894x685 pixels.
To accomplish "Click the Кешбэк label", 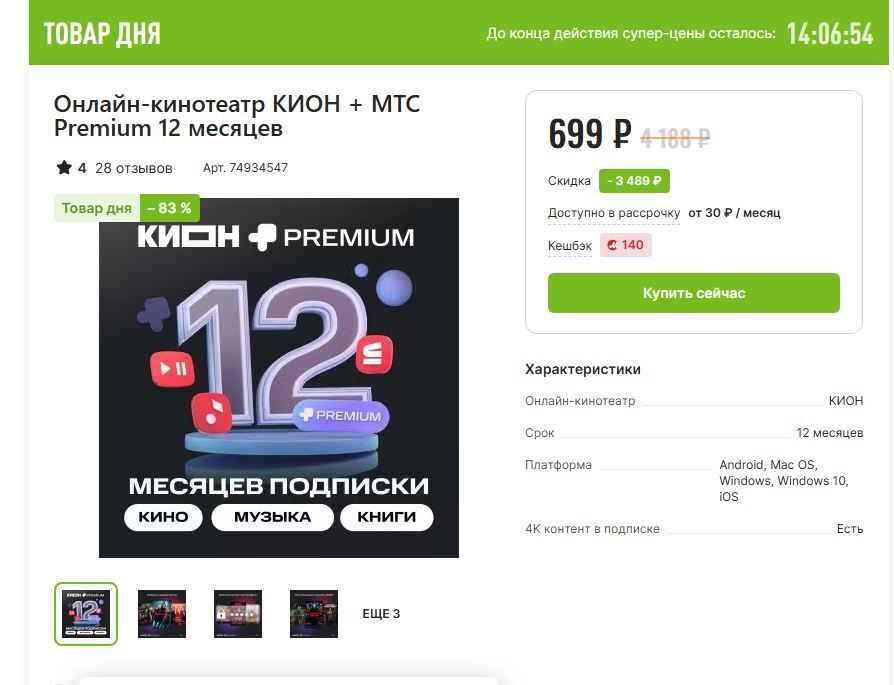I will pos(570,246).
